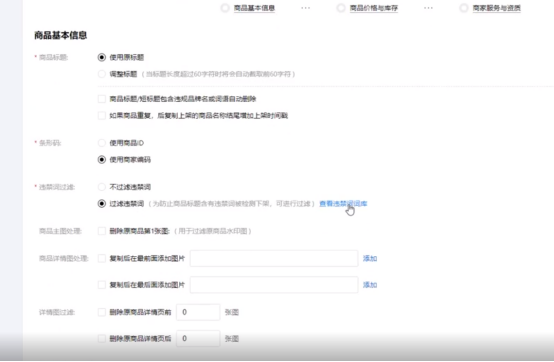Viewport: 554px width, 362px height.
Task: Check 删除原商品详情页前 checkbox
Action: pyautogui.click(x=102, y=312)
